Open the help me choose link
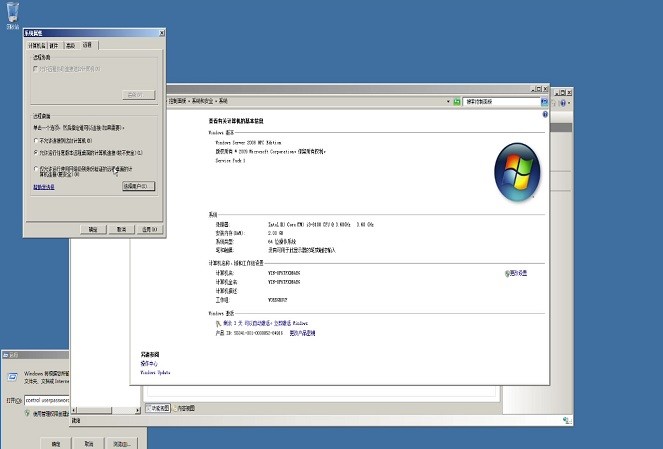This screenshot has height=449, width=663. (x=44, y=187)
